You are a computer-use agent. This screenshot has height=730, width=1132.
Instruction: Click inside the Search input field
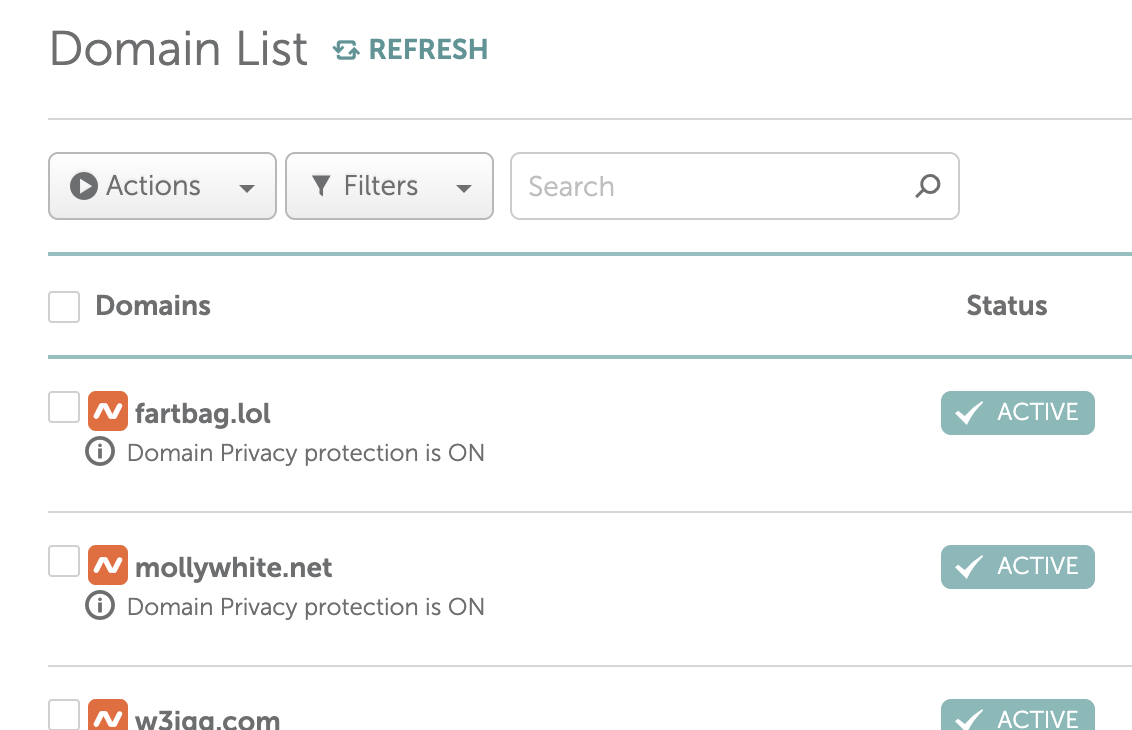[710, 186]
